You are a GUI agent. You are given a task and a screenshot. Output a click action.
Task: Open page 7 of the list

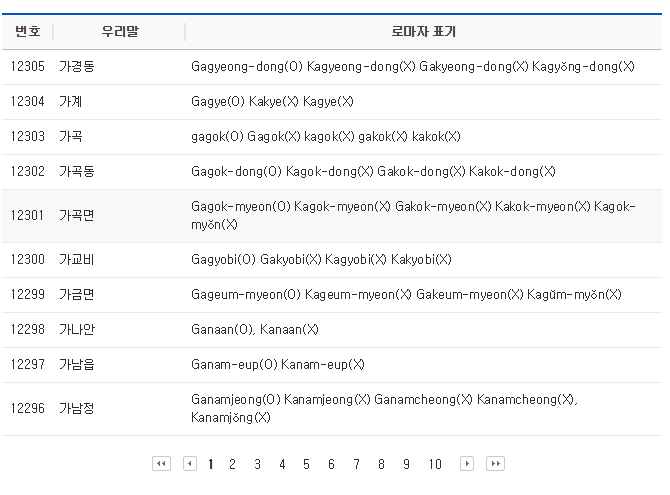tap(356, 464)
